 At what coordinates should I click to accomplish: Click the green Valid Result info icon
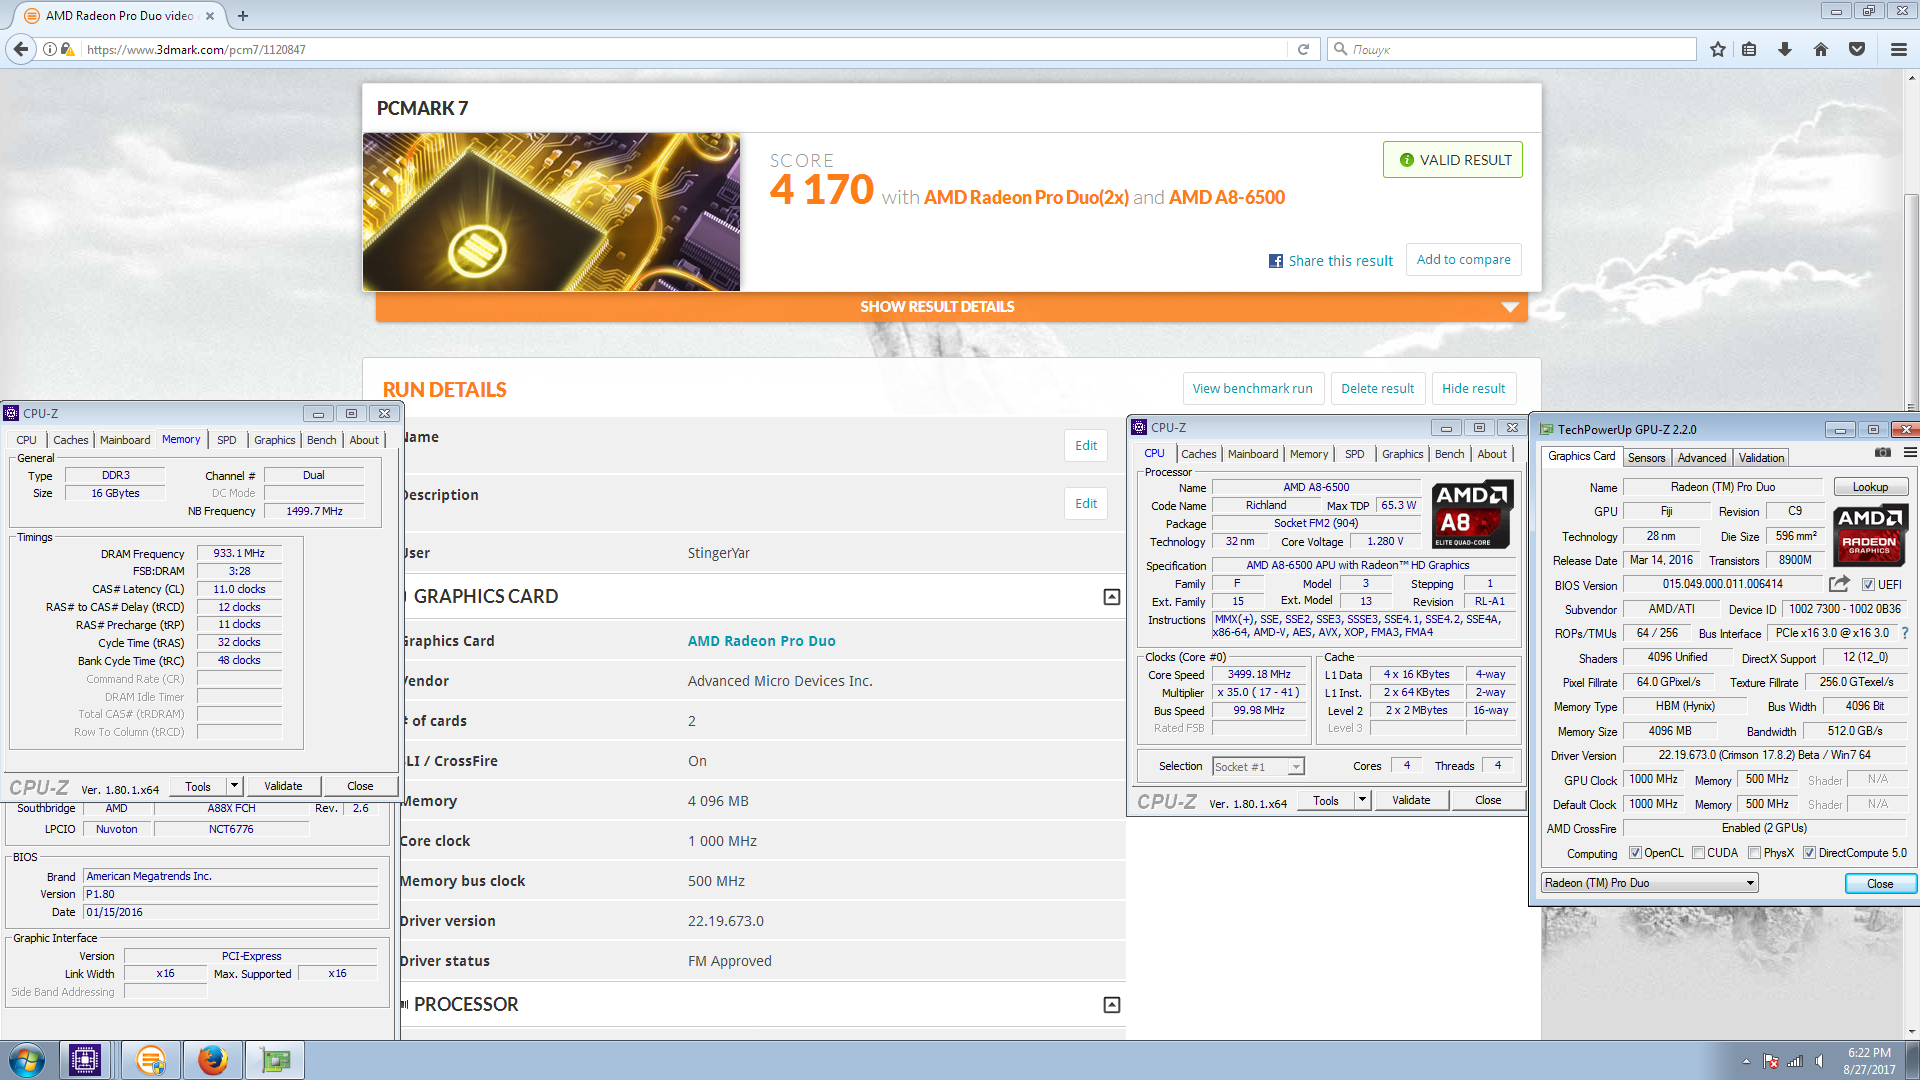pos(1407,160)
